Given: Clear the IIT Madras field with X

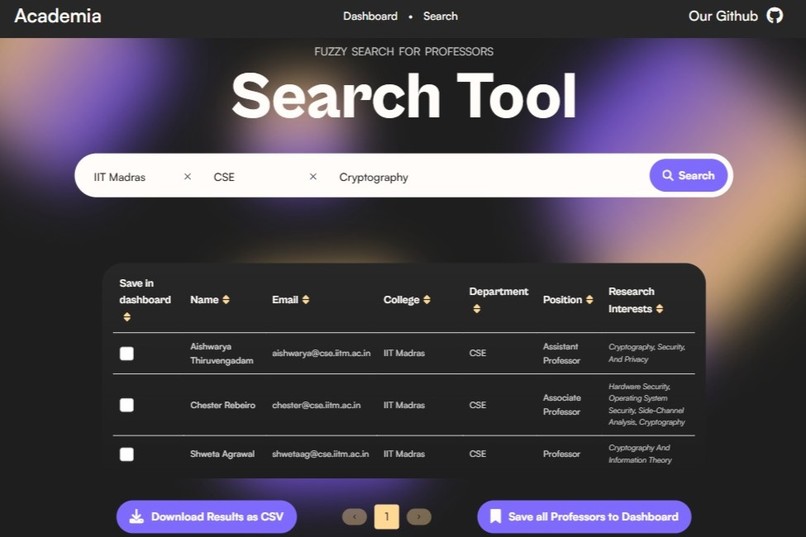Looking at the screenshot, I should [x=188, y=176].
